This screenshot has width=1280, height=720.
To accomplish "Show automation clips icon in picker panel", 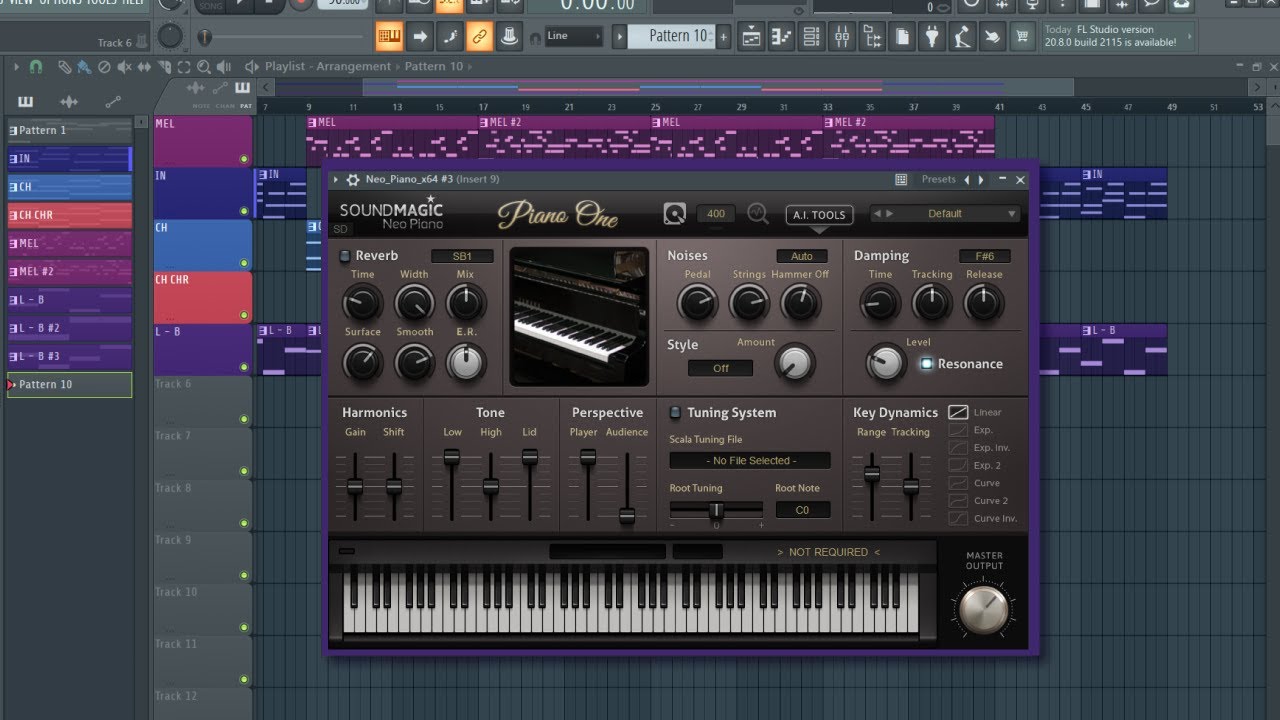I will coord(112,101).
